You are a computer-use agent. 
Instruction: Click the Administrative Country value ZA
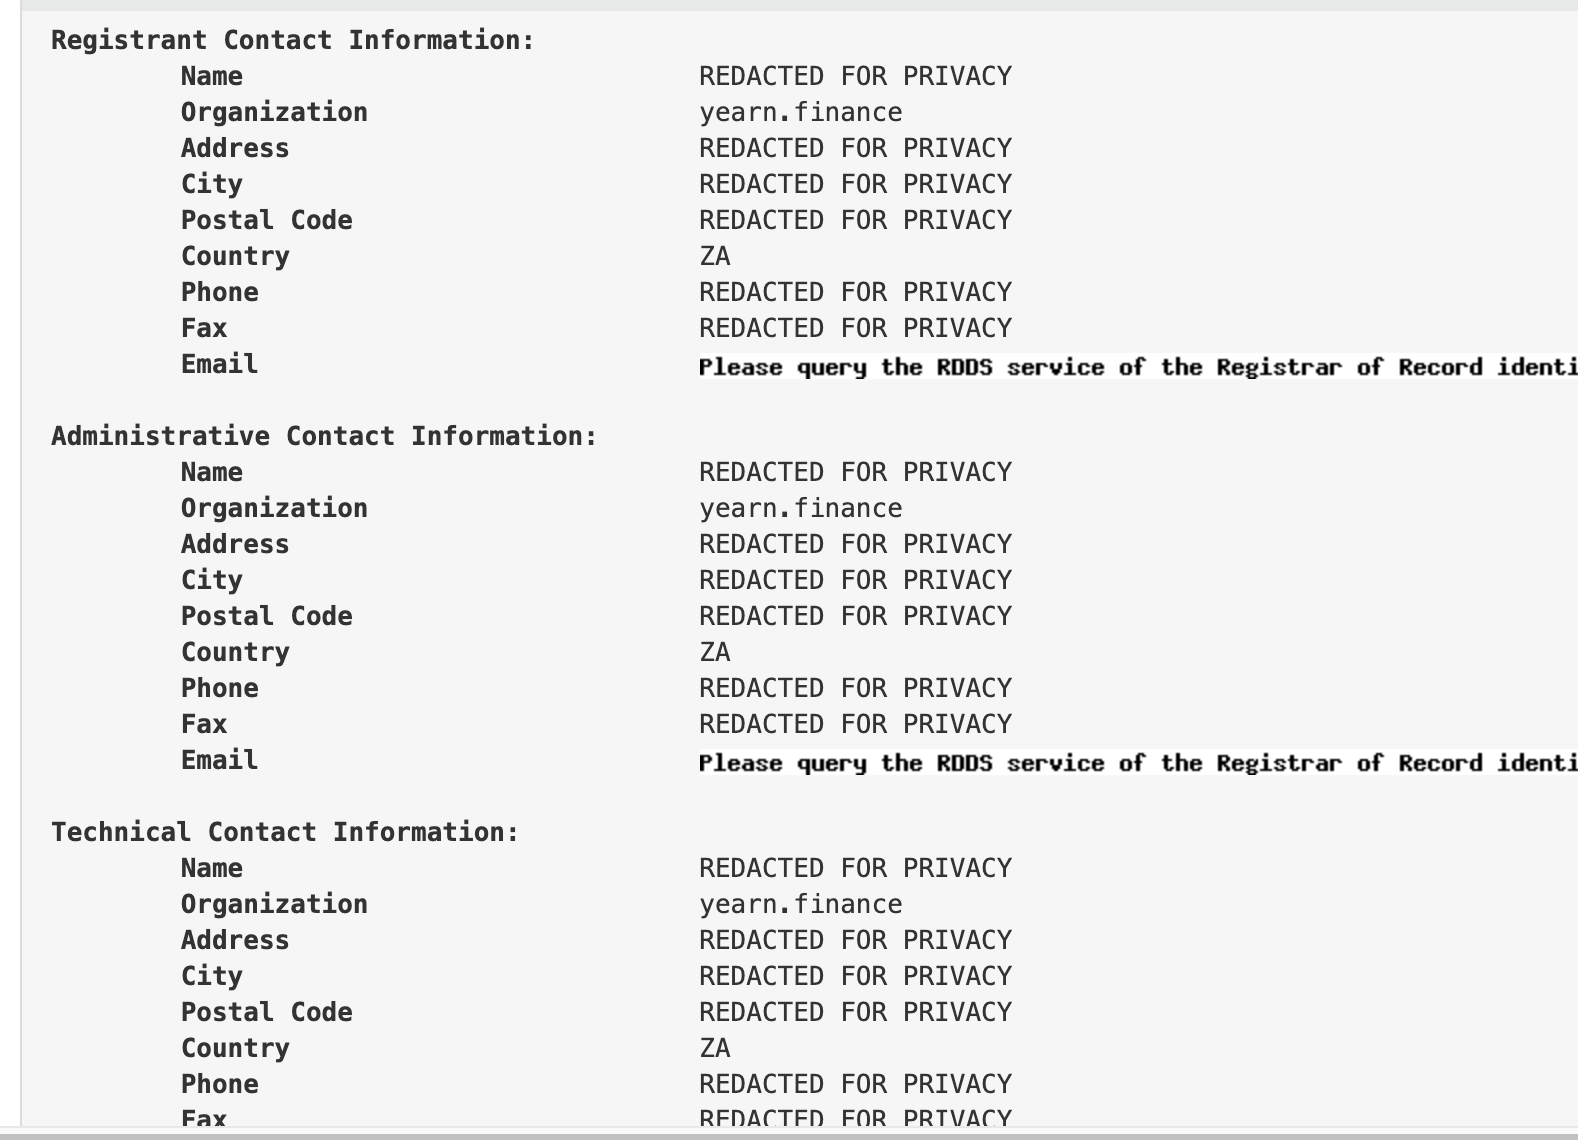point(715,652)
